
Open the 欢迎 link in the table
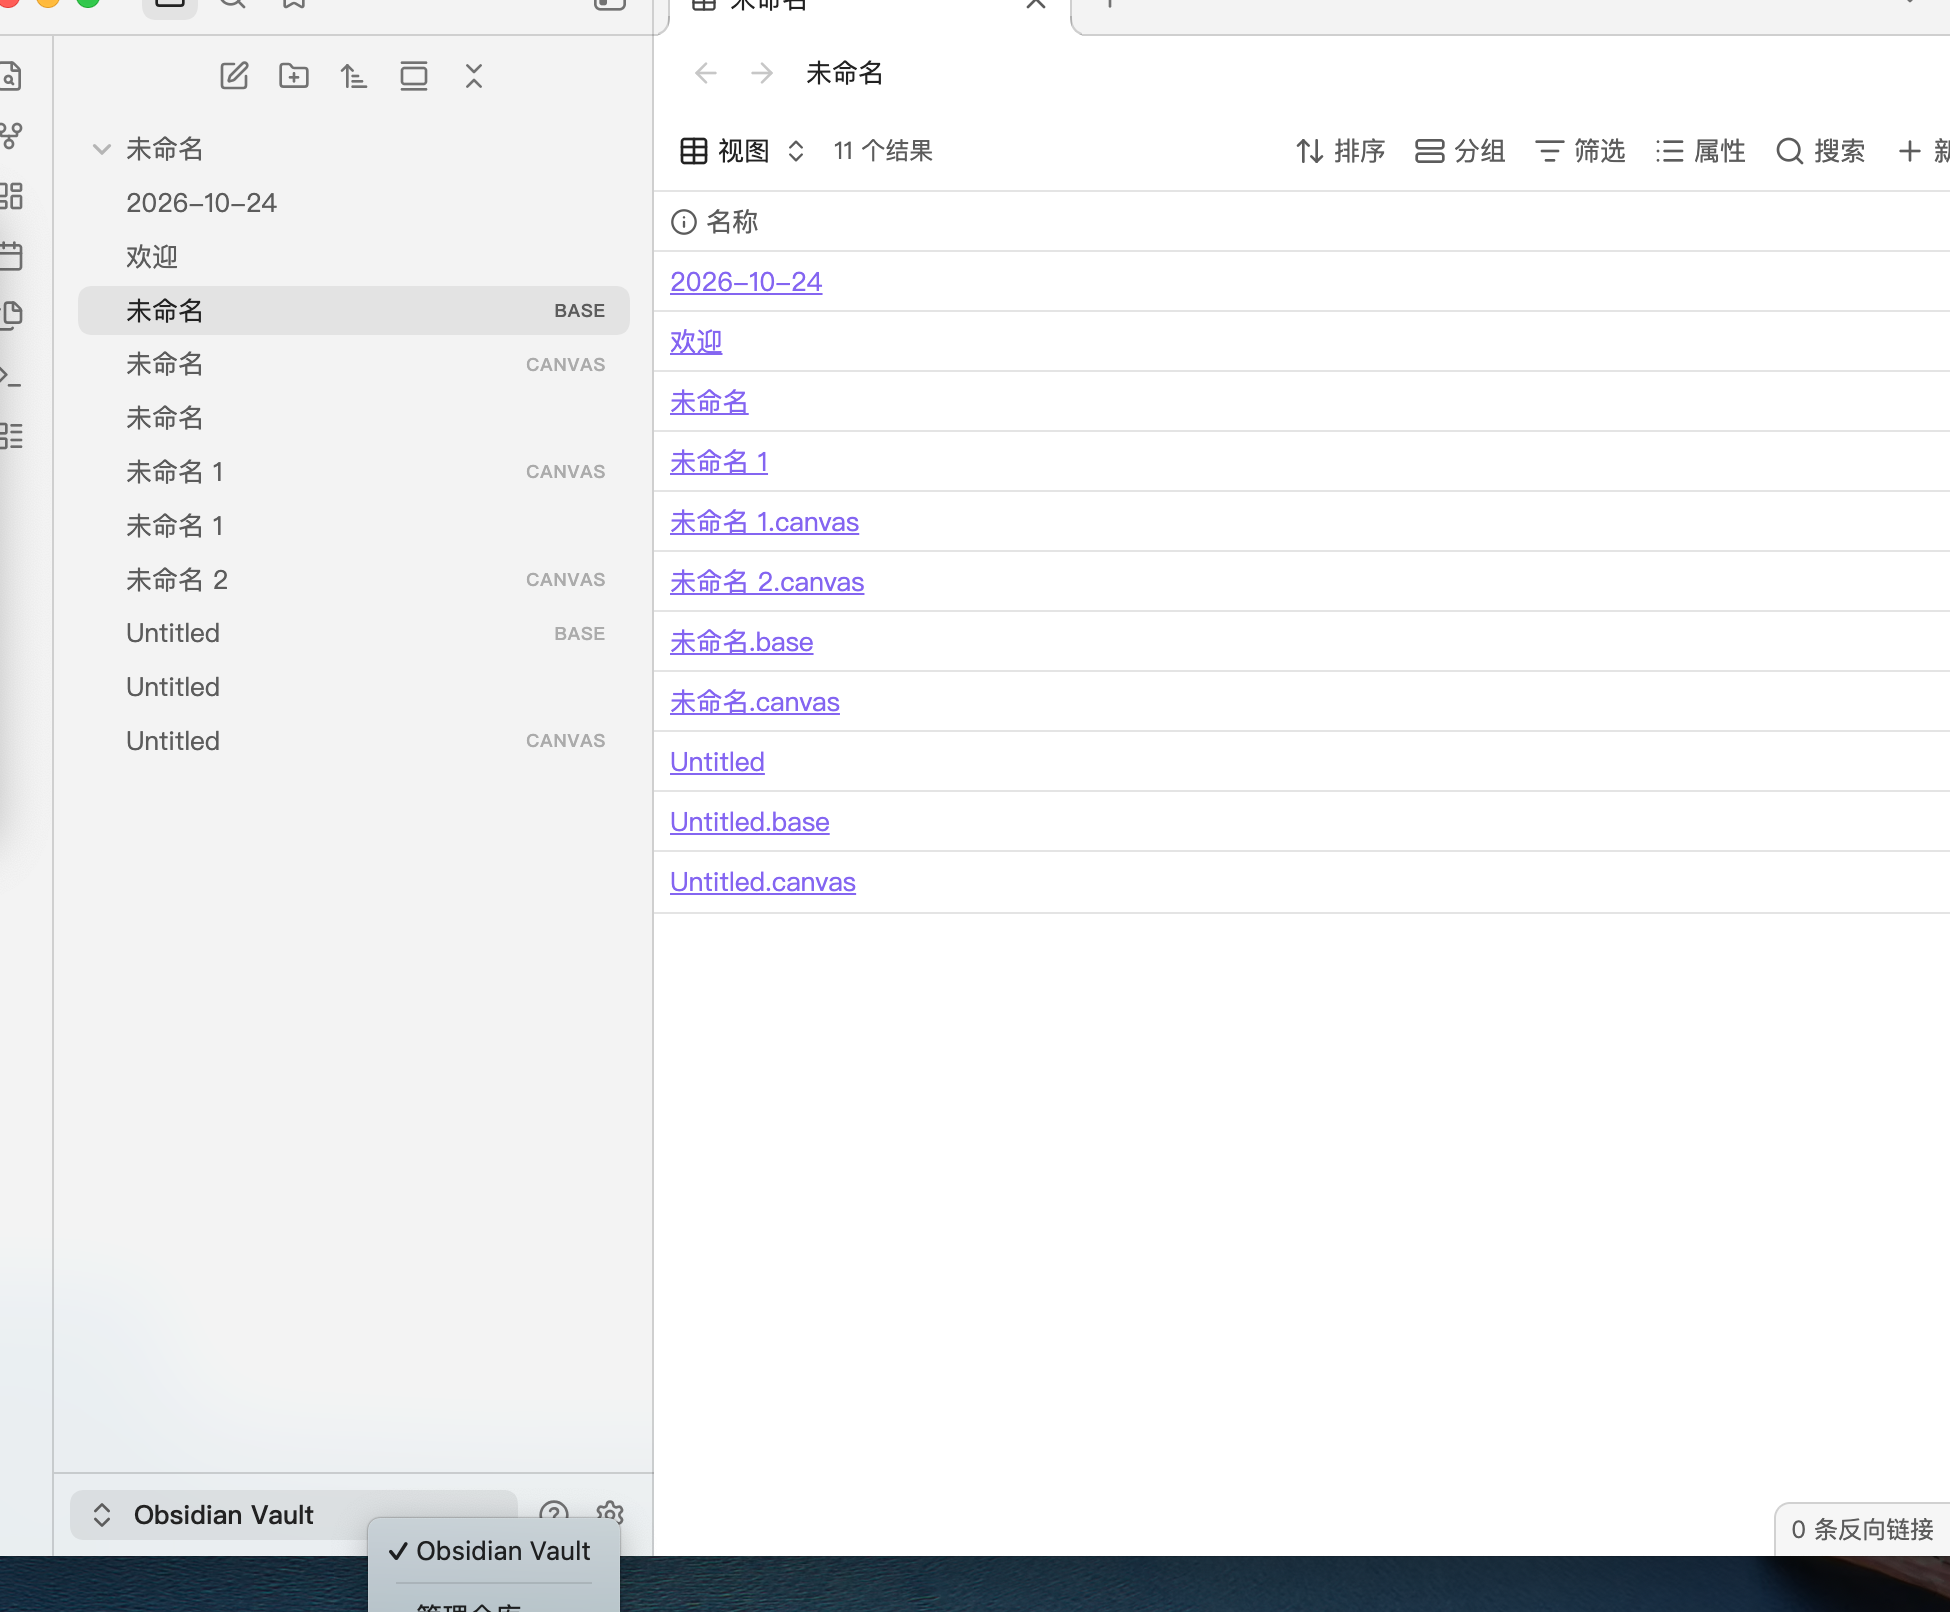[696, 342]
